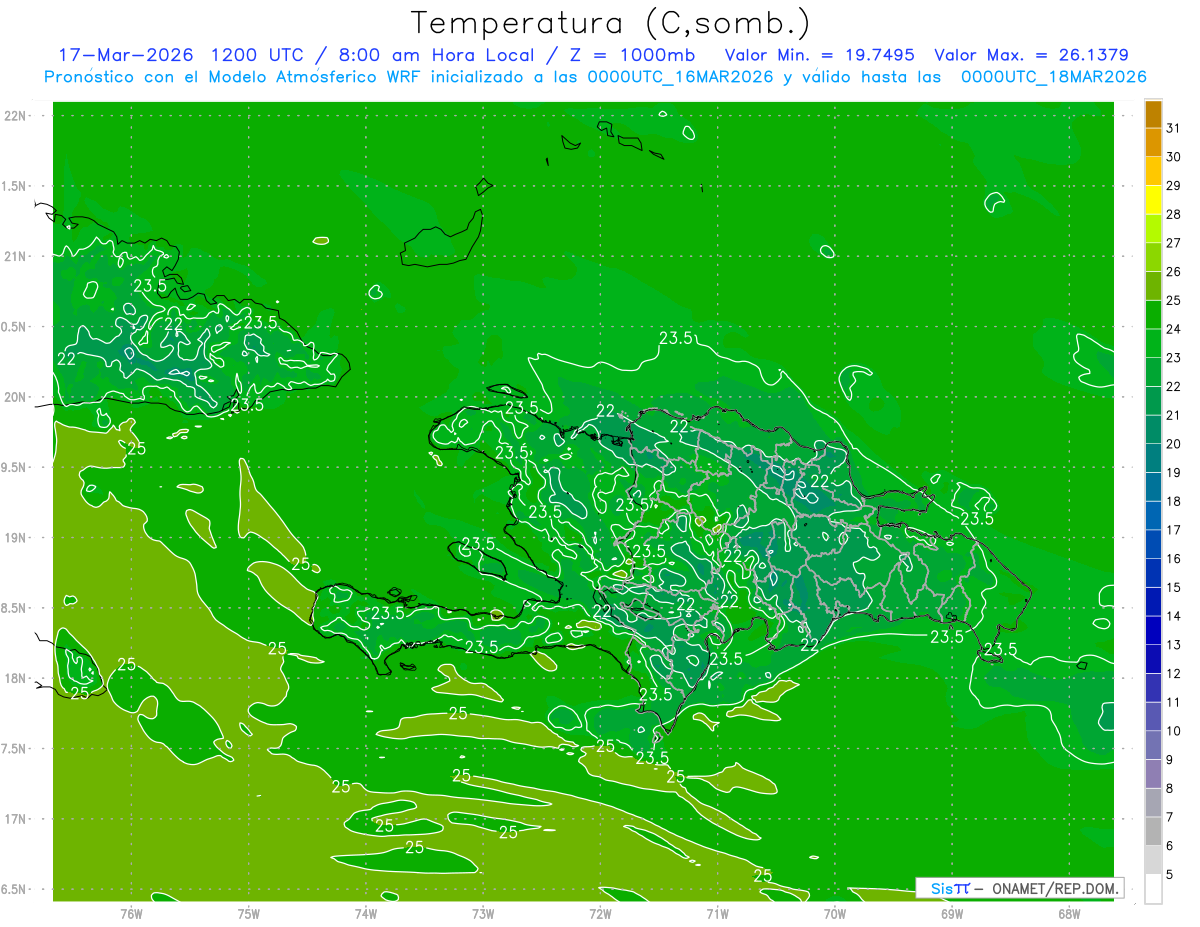The width and height of the screenshot is (1200, 927).
Task: Click the '73W' longitude axis label
Action: point(483,914)
